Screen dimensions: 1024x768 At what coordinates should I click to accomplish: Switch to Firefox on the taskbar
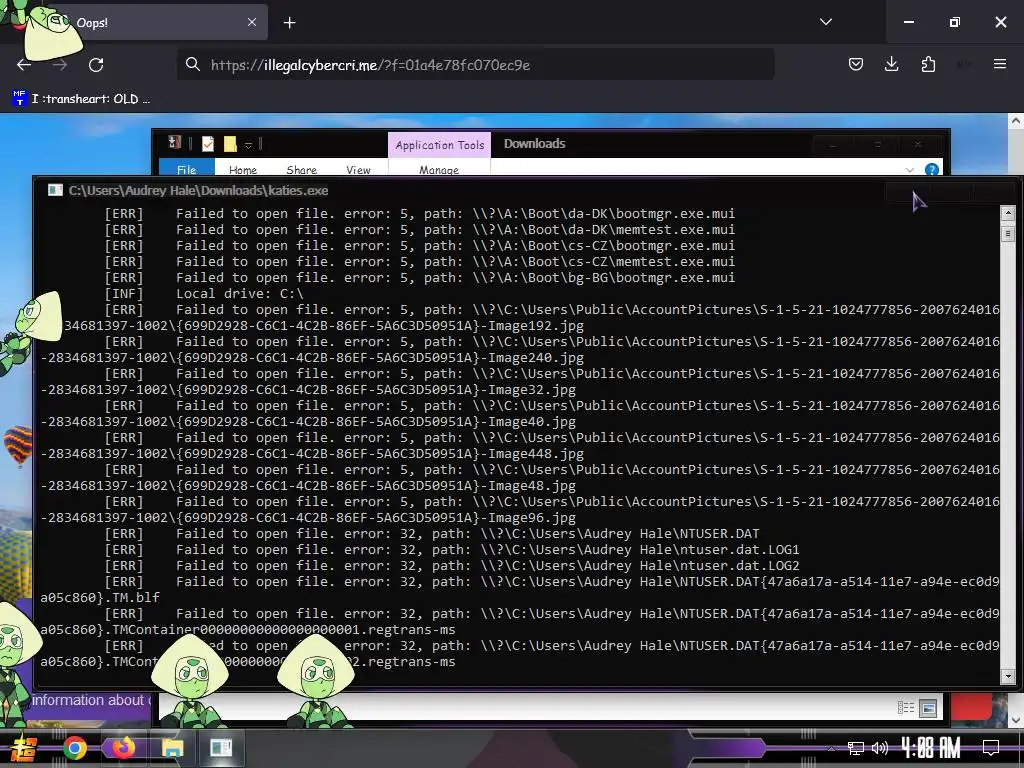click(123, 748)
